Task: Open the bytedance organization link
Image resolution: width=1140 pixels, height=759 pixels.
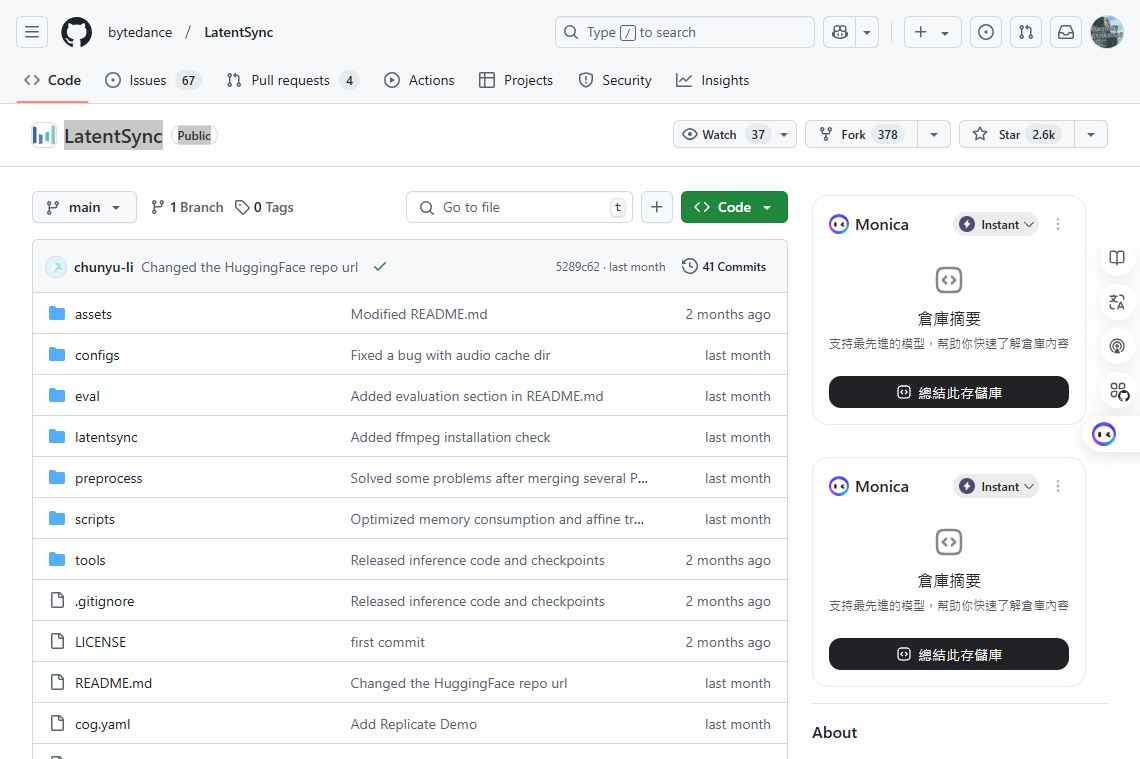Action: point(140,32)
